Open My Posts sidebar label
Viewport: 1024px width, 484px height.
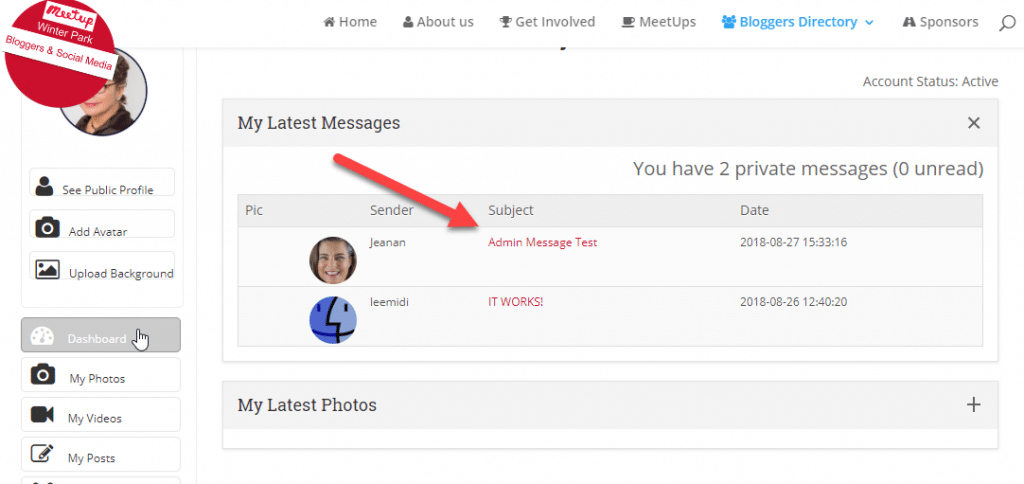pyautogui.click(x=91, y=458)
